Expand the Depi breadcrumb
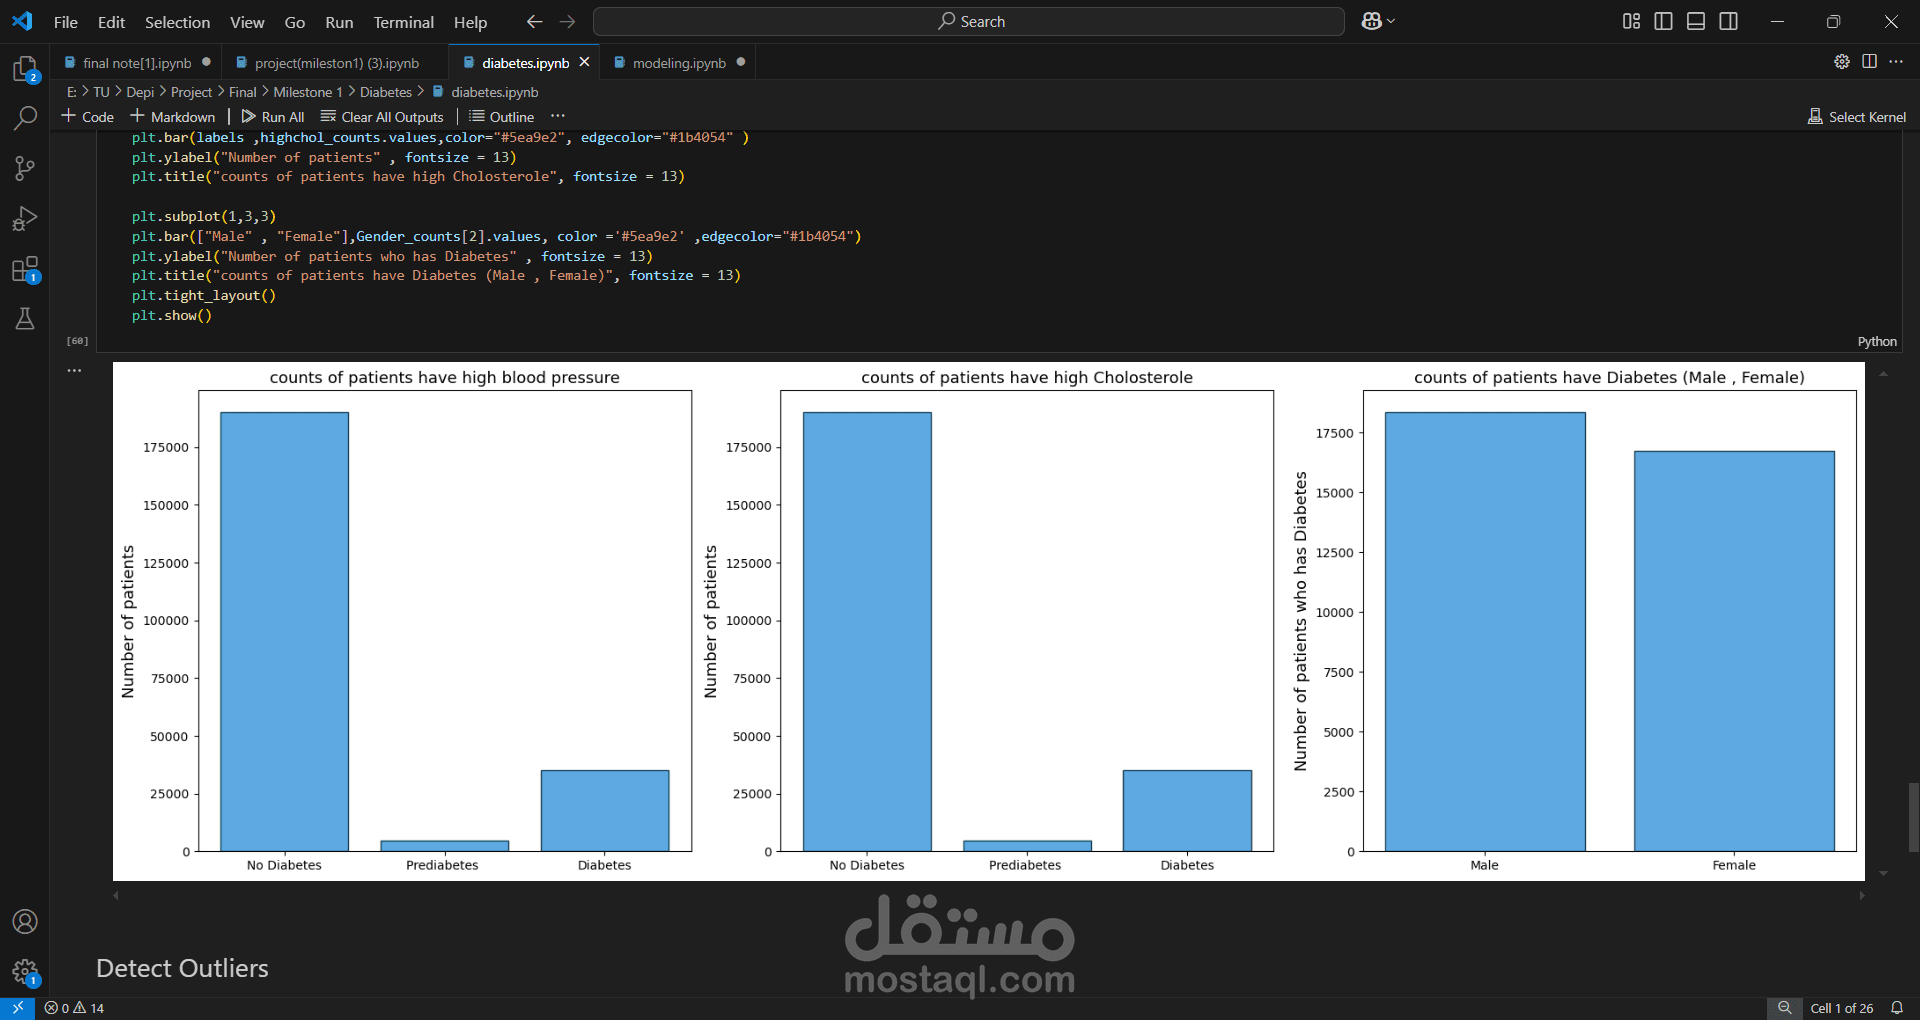This screenshot has height=1020, width=1920. coord(140,92)
